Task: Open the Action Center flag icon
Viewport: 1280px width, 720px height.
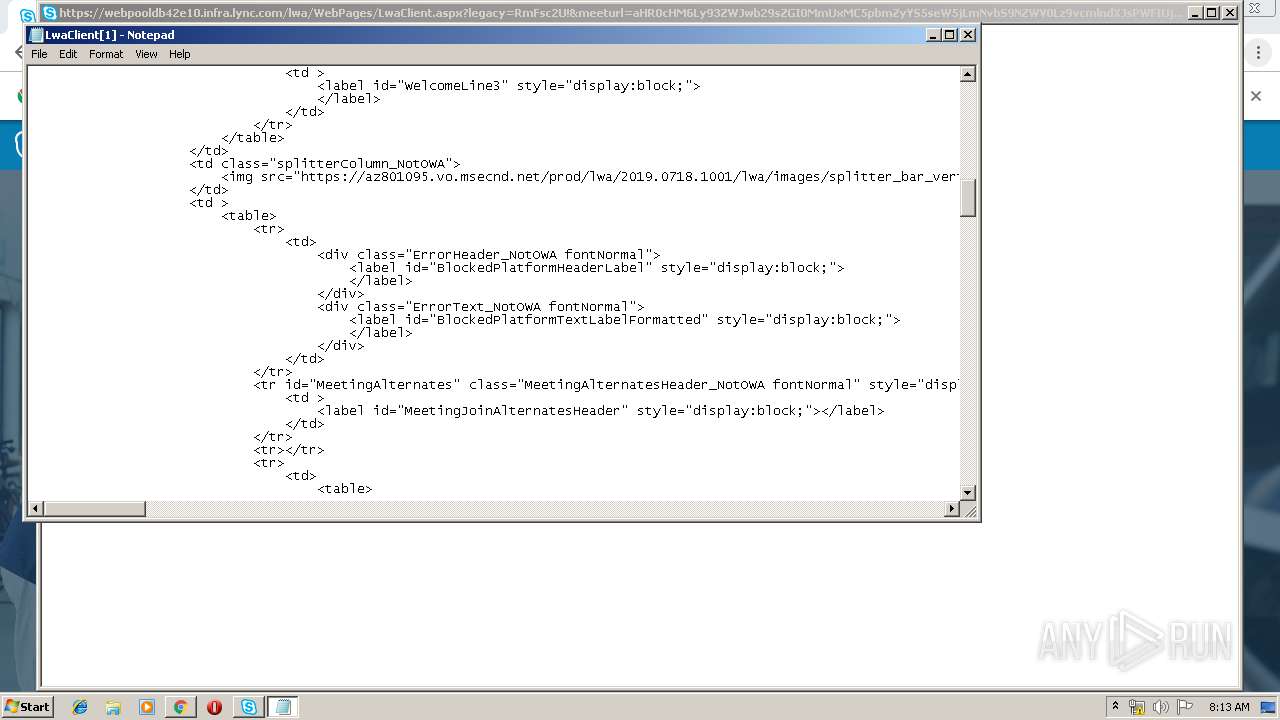Action: coord(1185,707)
